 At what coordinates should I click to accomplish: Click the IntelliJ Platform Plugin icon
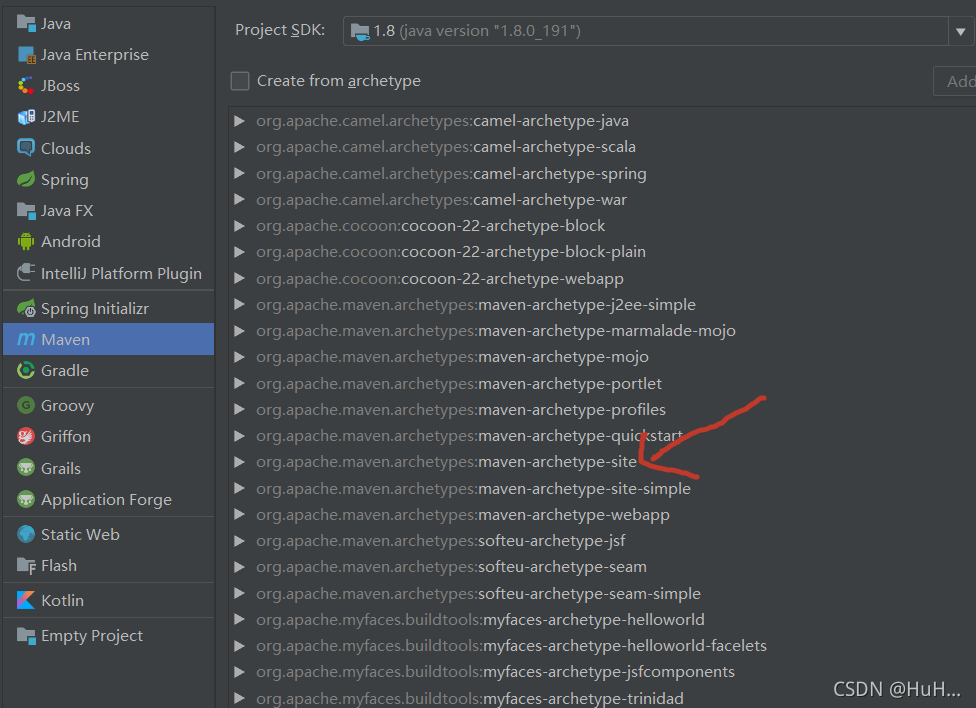(26, 273)
